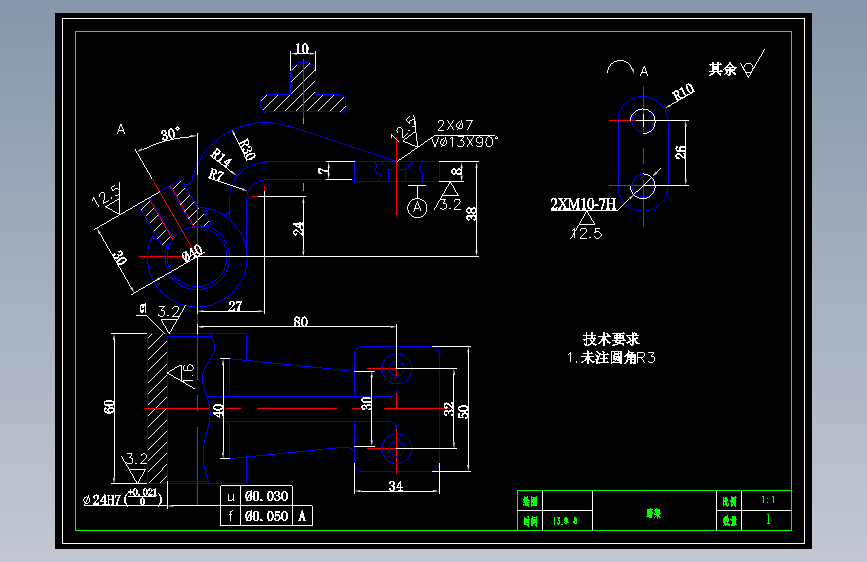Click the "技术要求" heading text
Viewport: 867px width, 562px height.
tap(611, 339)
